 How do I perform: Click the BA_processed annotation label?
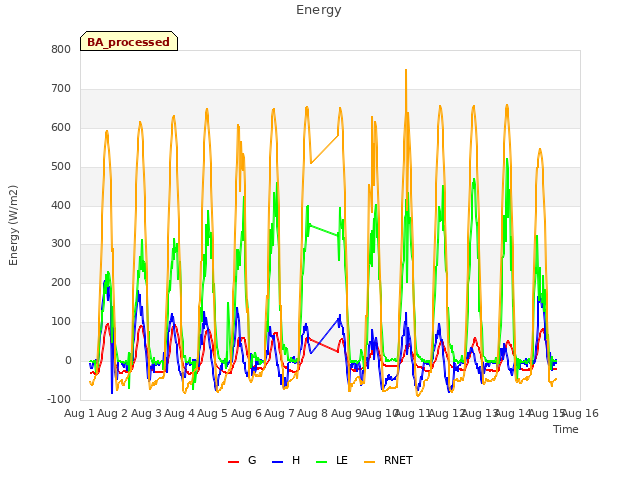129,41
